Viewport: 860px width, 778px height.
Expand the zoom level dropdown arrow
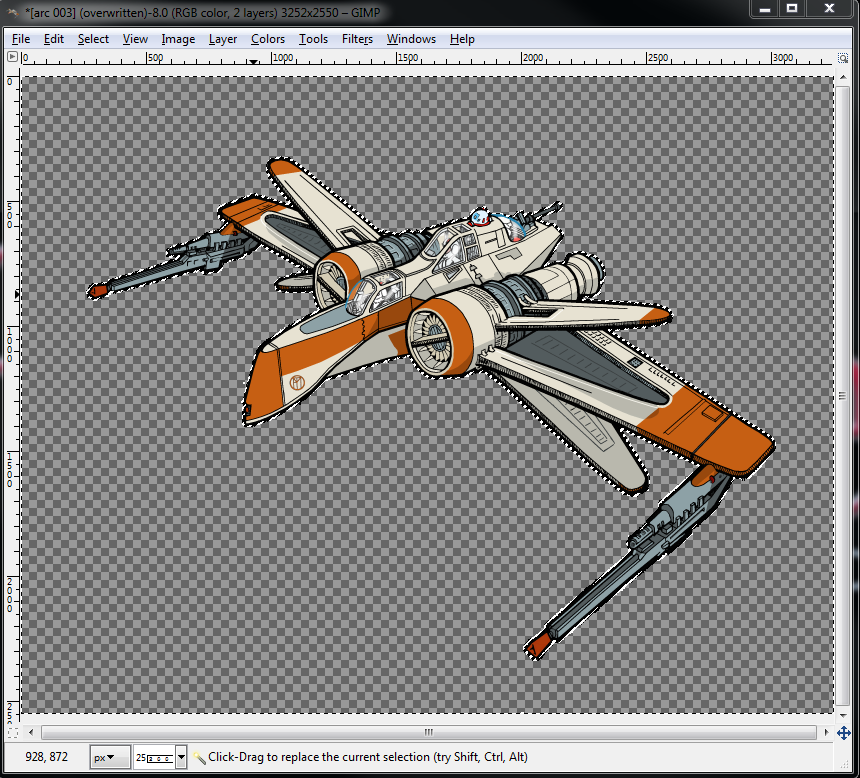pos(182,757)
